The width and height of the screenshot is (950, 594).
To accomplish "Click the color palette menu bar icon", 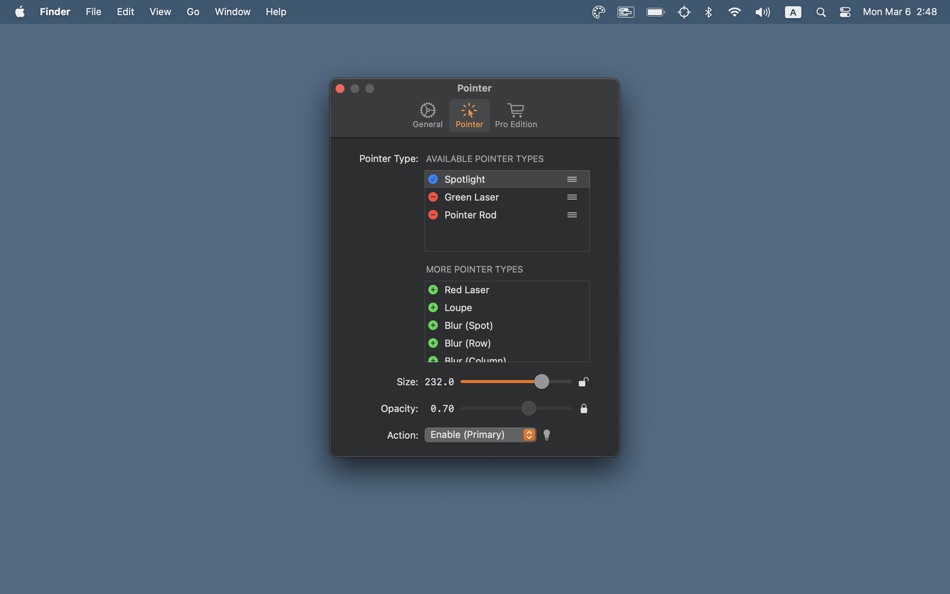I will click(x=599, y=12).
